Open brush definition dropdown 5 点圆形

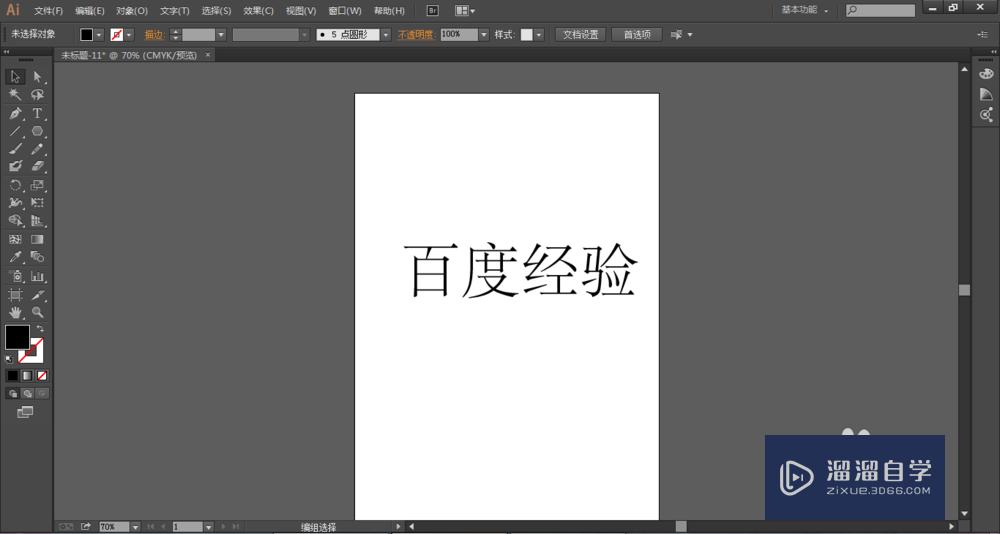coord(386,34)
